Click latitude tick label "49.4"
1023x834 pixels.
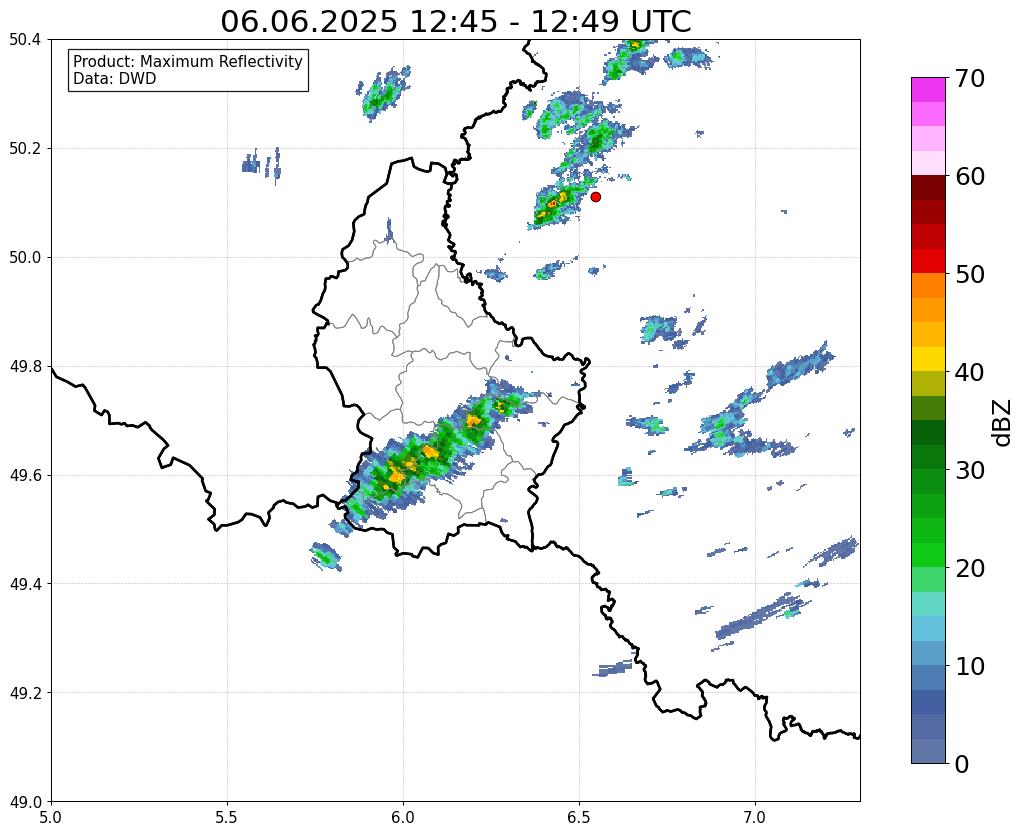(x=25, y=584)
